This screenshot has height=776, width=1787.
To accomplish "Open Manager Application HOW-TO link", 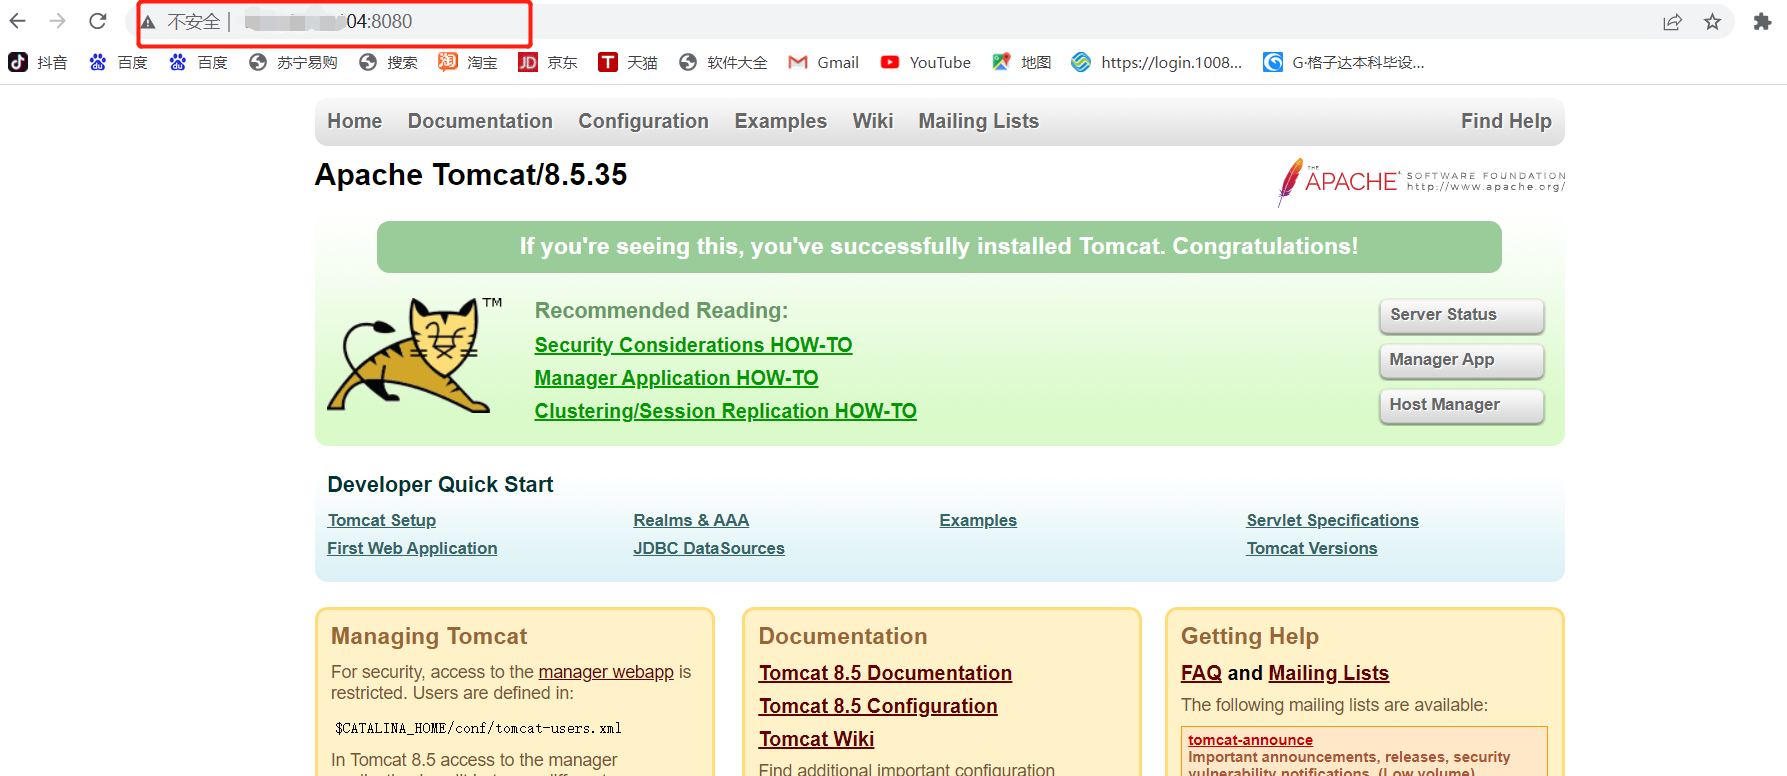I will point(676,378).
